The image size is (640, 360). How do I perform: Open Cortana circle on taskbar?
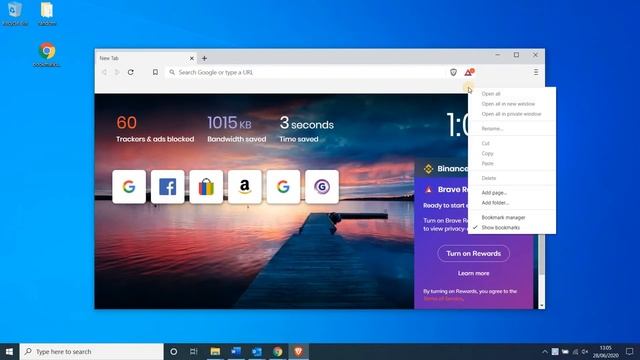173,351
